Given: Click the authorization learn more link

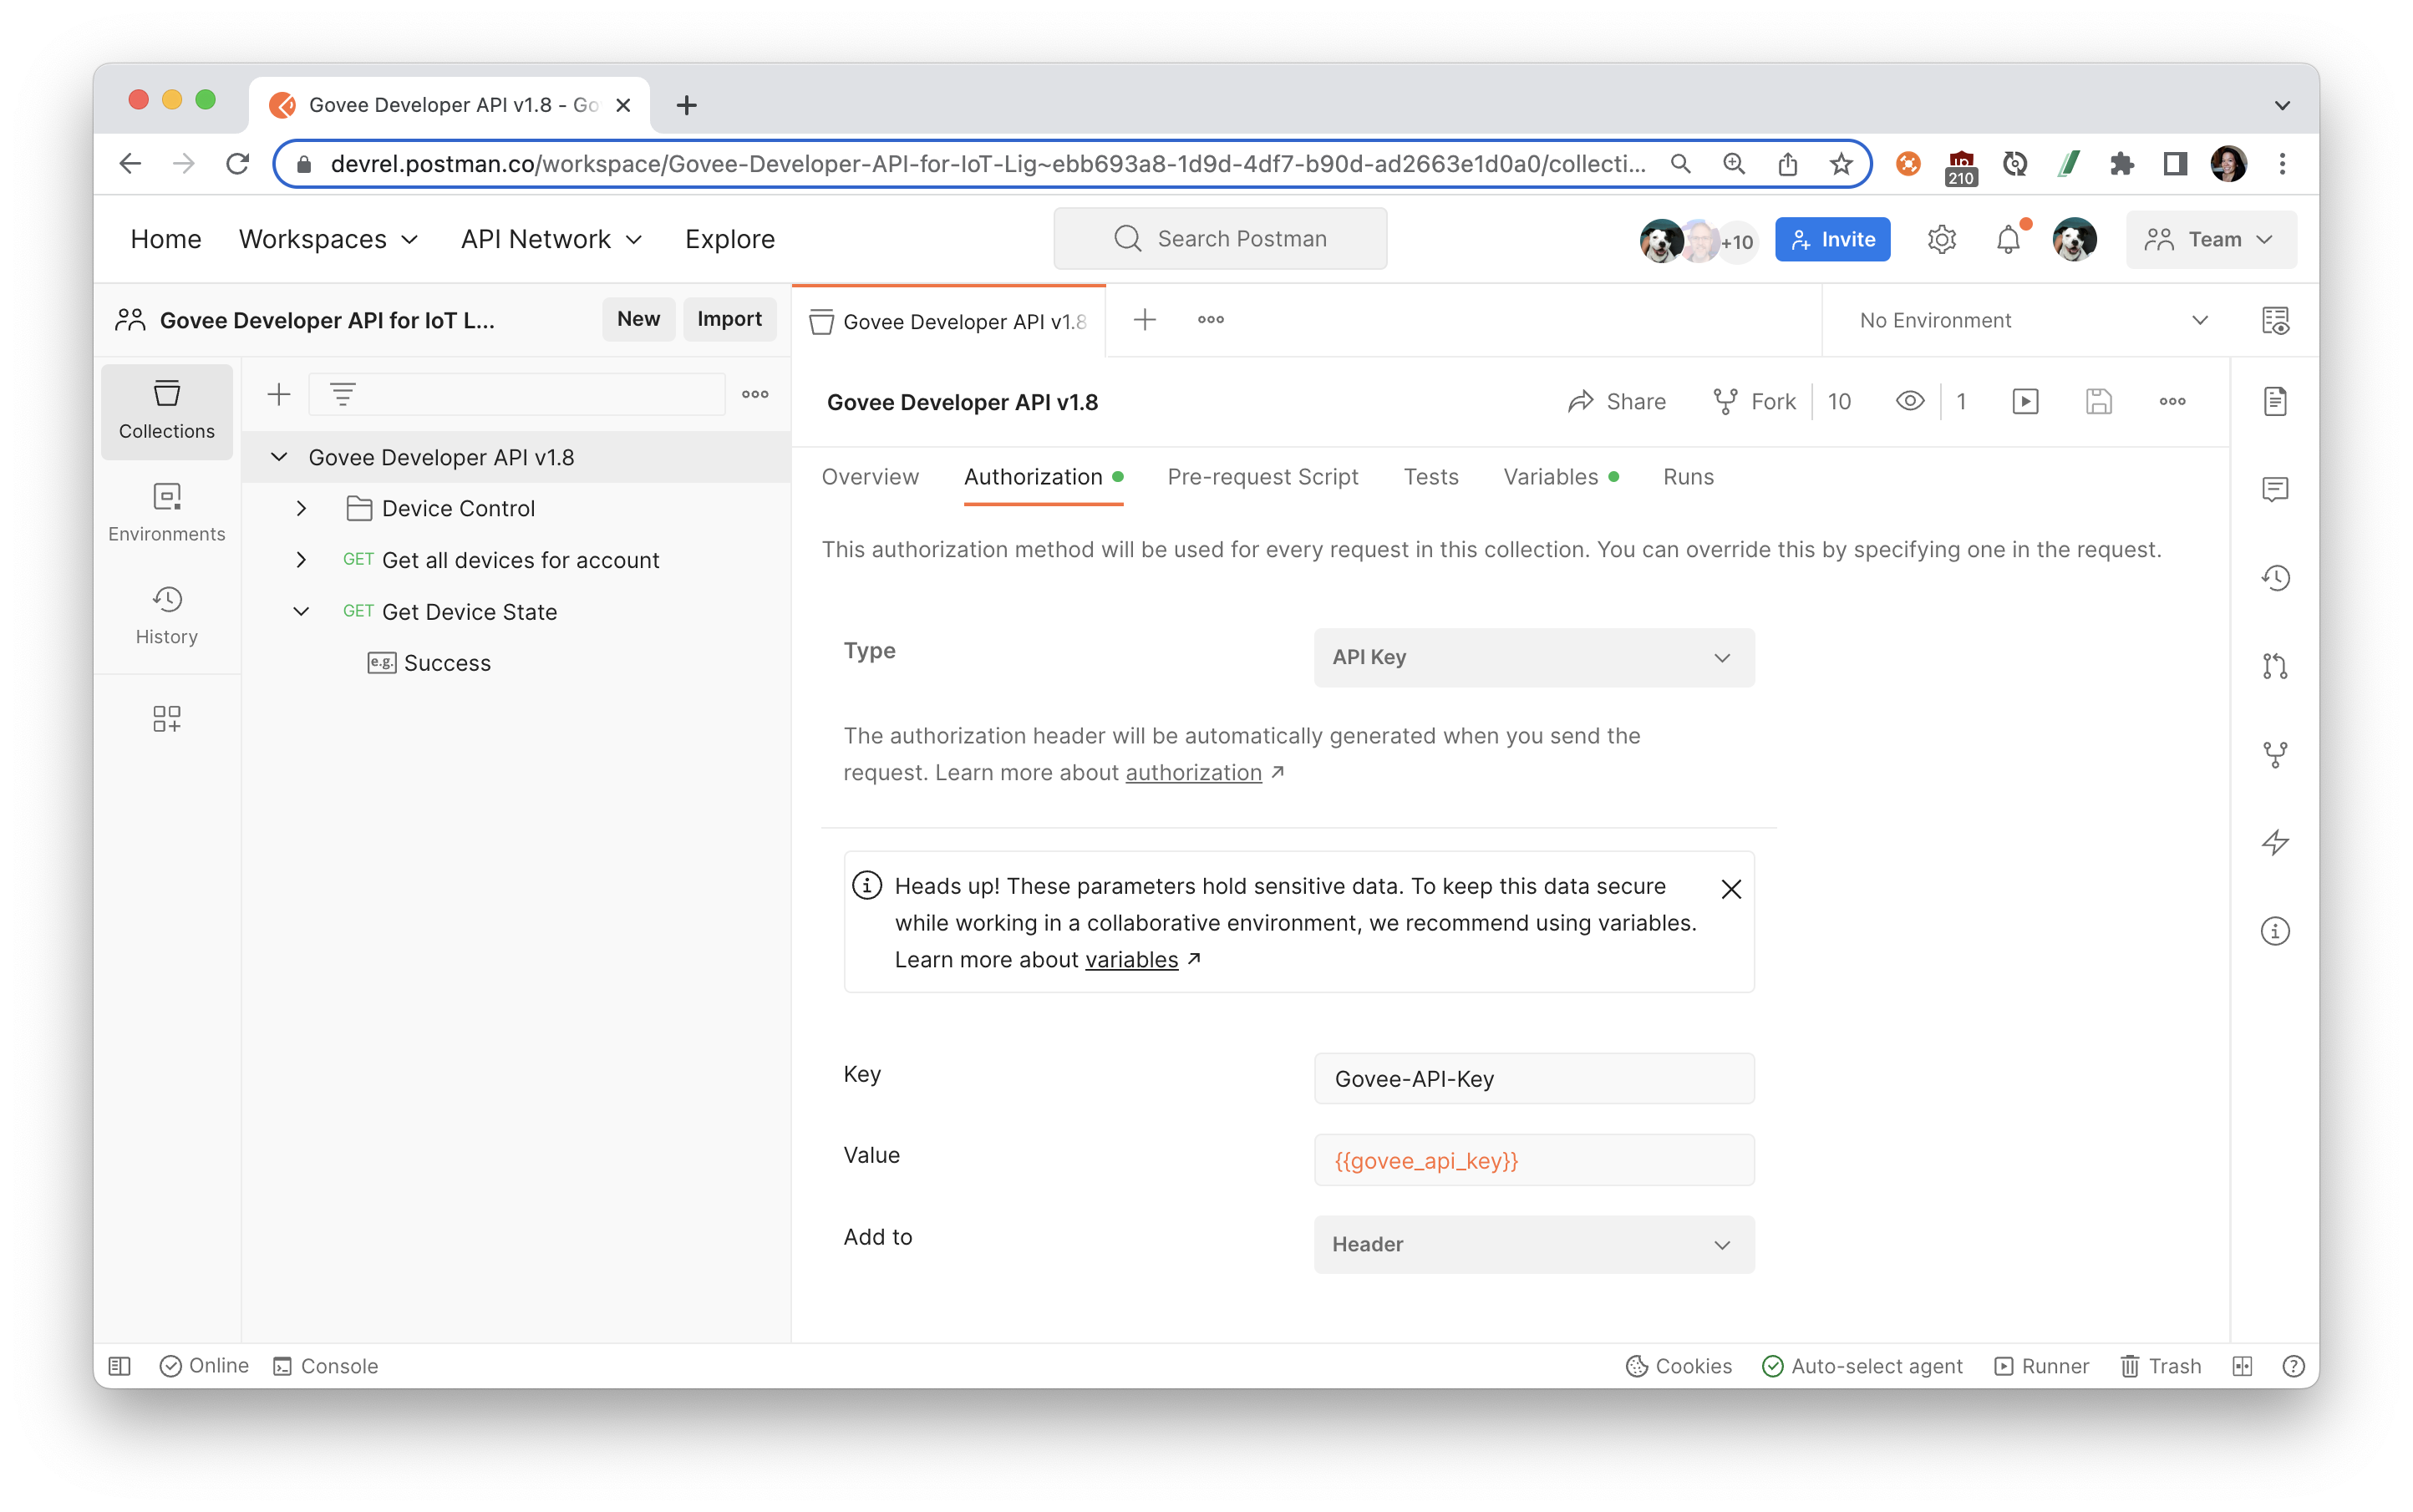Looking at the screenshot, I should click(x=1195, y=772).
